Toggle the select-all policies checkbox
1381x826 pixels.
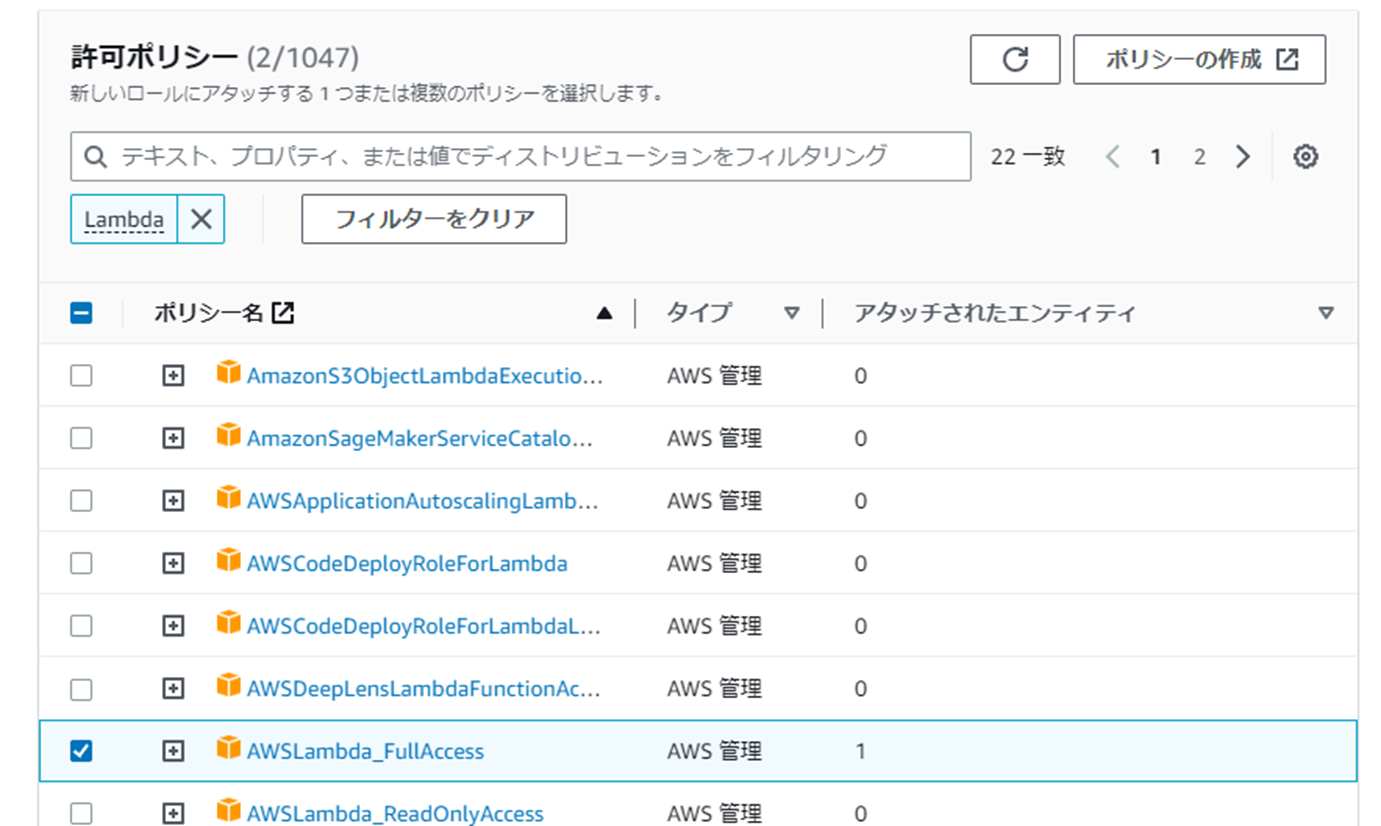tap(81, 313)
